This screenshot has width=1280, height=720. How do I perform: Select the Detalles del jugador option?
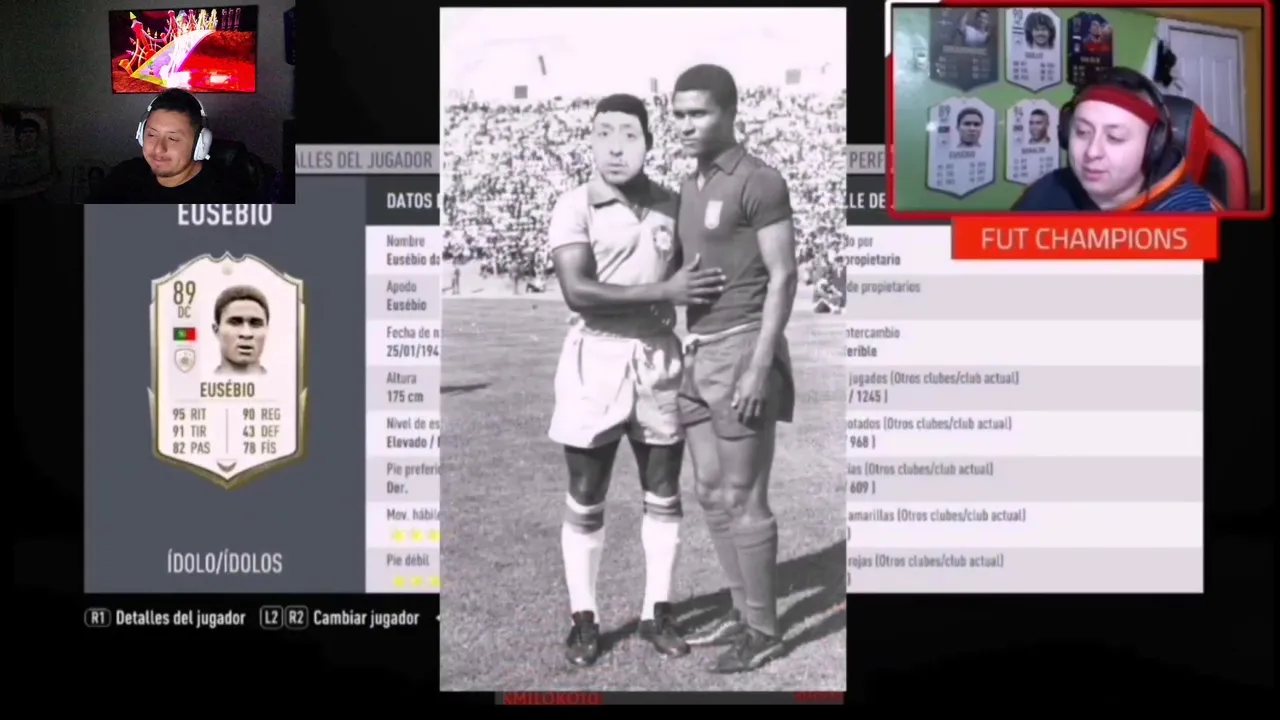pos(180,618)
